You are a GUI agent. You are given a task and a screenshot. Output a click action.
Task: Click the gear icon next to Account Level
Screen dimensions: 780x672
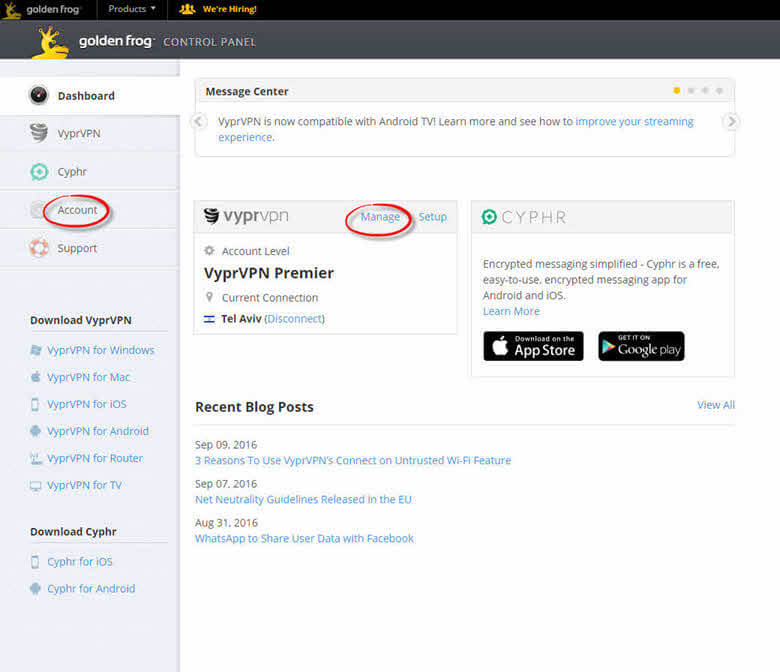[209, 251]
